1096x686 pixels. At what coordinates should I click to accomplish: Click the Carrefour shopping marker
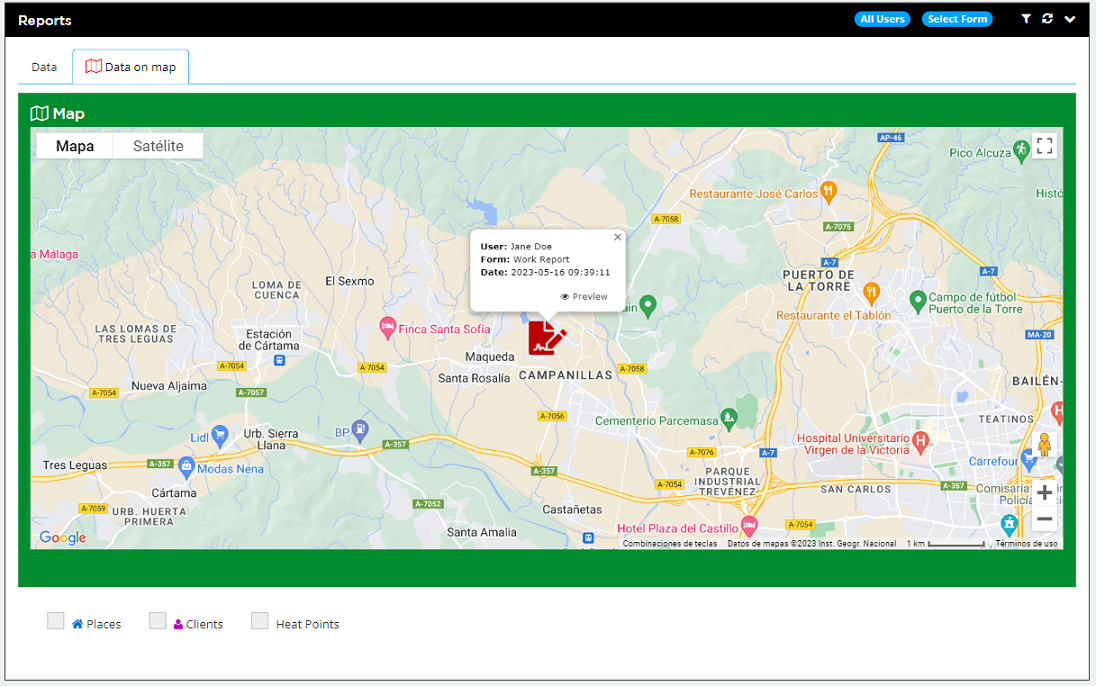1028,459
